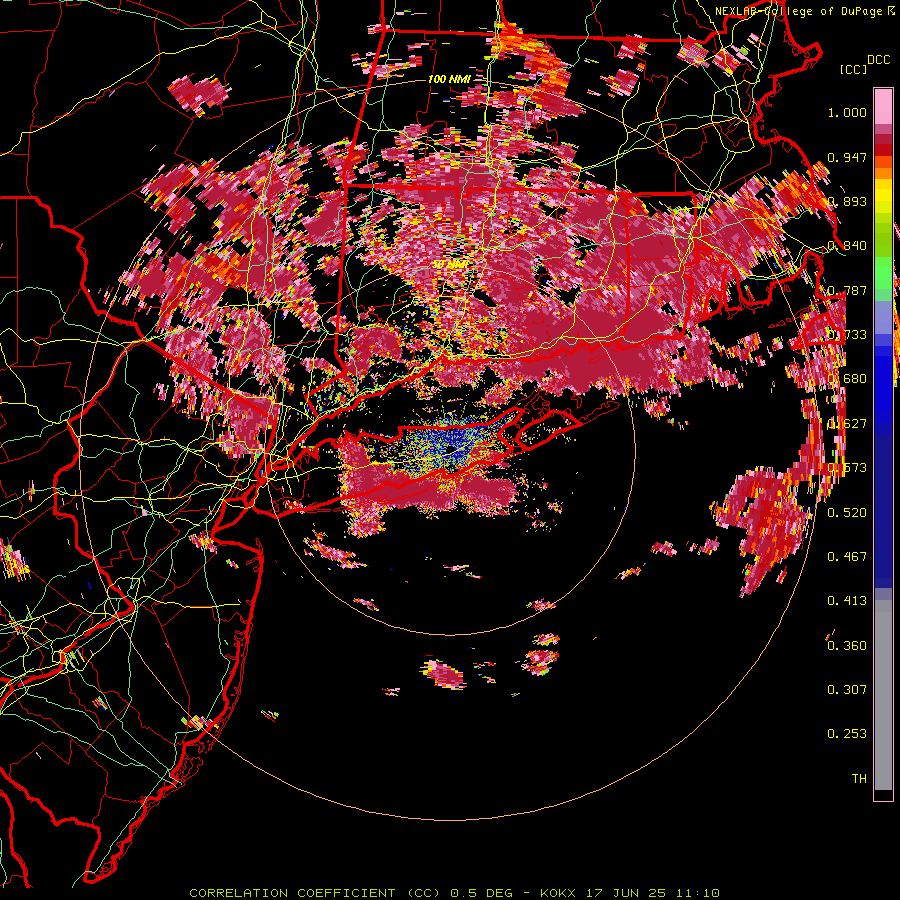Click the Correlation Coefficient caption at bottom

(x=454, y=893)
